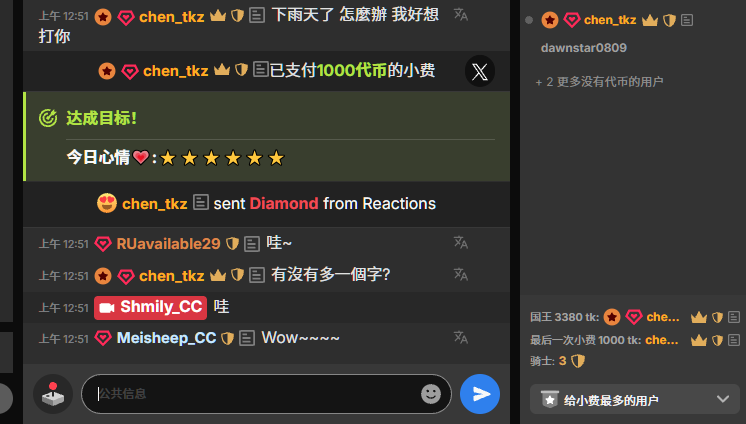Open the joystick games icon beside input

(x=53, y=394)
